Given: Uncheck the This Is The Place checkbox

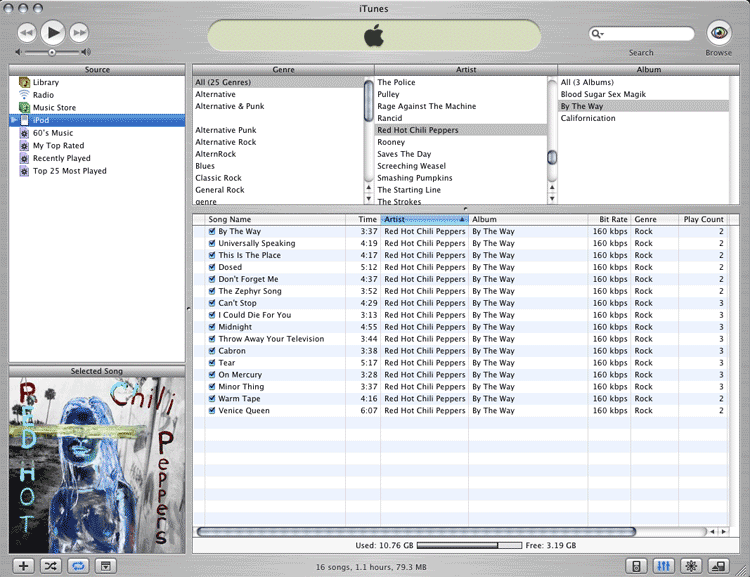Looking at the screenshot, I should [x=212, y=255].
